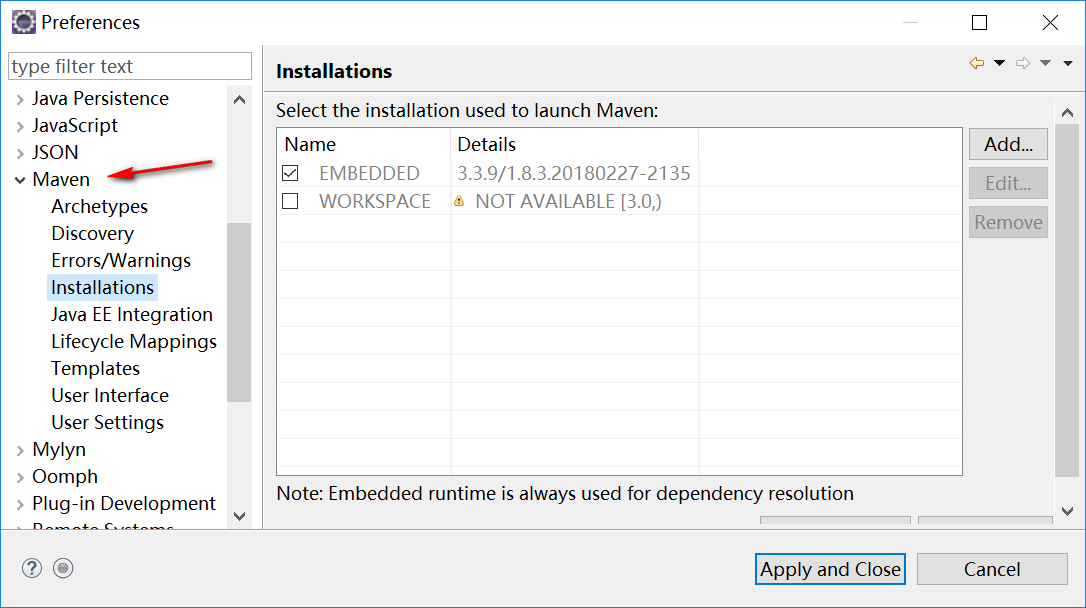Select JavaScript in the tree
This screenshot has width=1086, height=608.
pyautogui.click(x=75, y=125)
